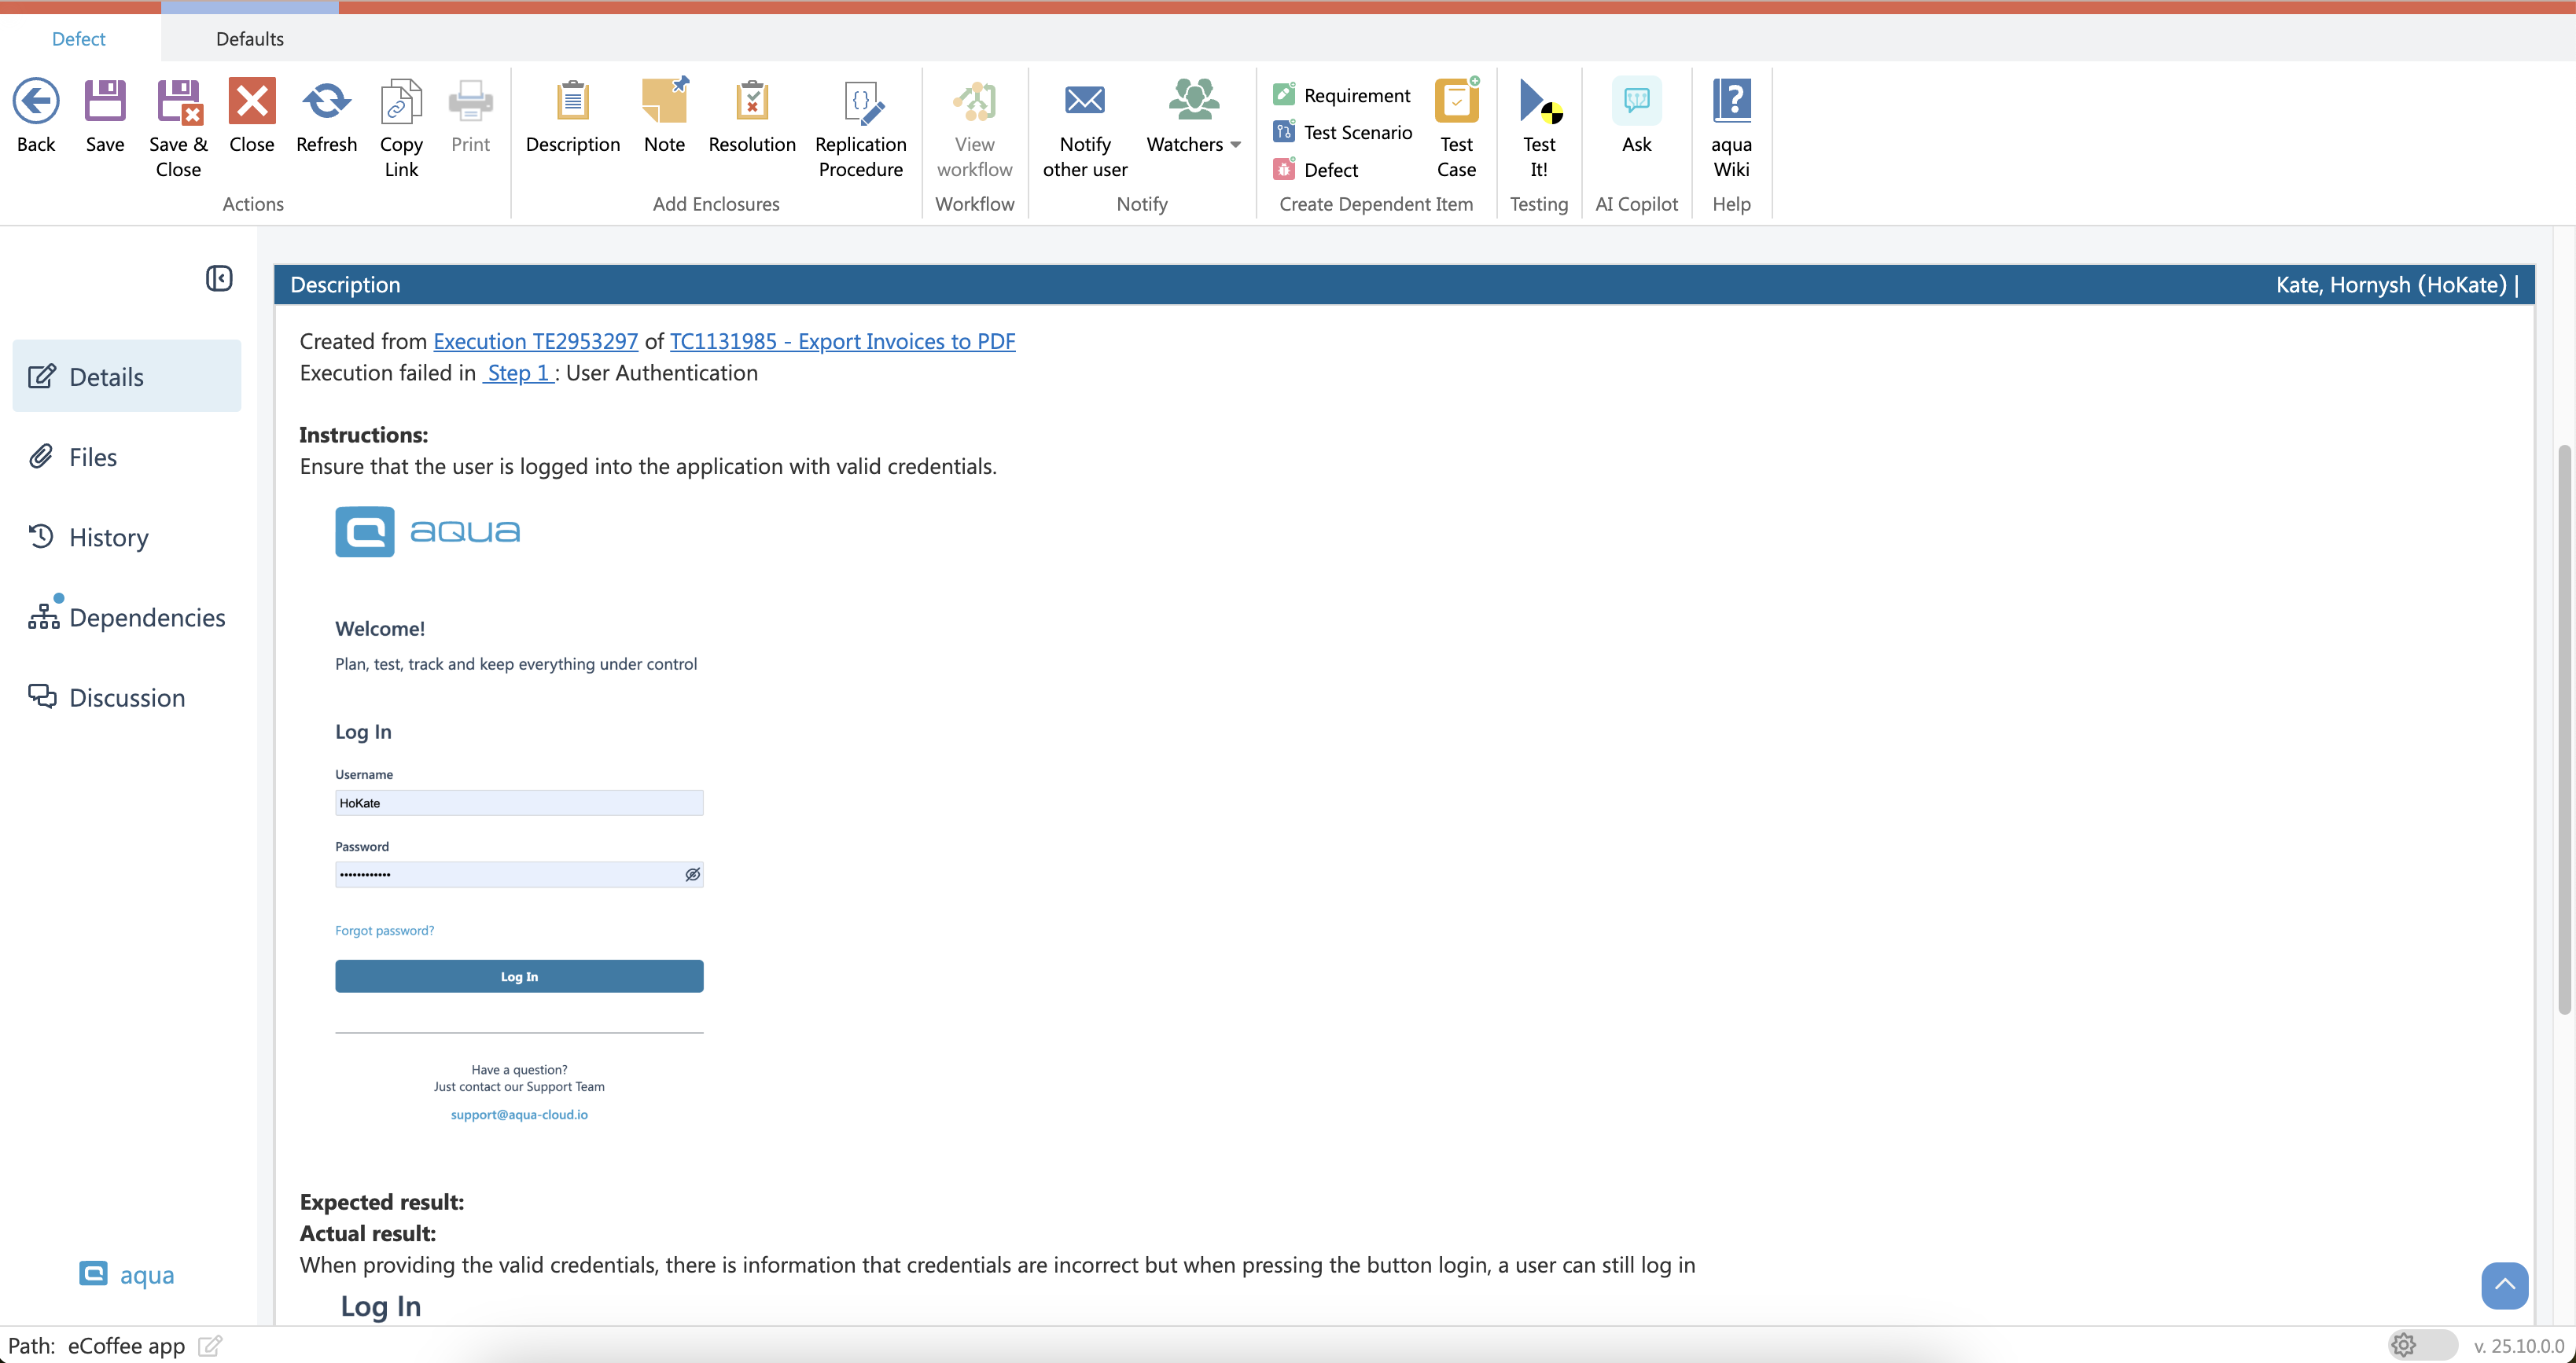Open the History section in the sidebar
This screenshot has width=2576, height=1363.
pyautogui.click(x=108, y=537)
